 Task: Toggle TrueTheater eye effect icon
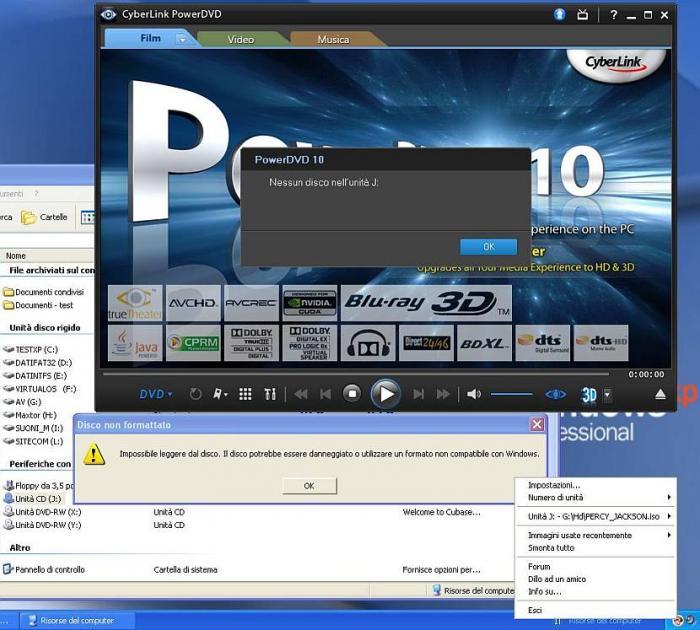pyautogui.click(x=556, y=394)
